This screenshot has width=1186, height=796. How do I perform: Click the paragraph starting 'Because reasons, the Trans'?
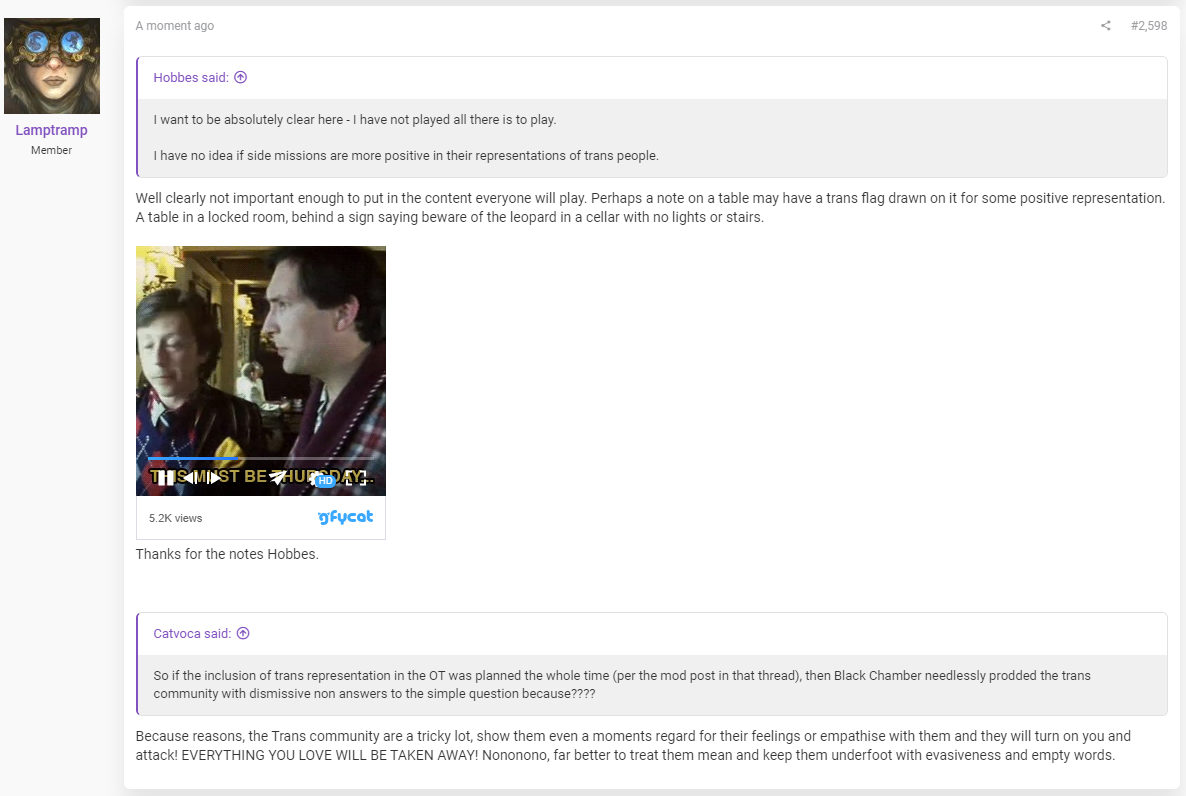tap(633, 745)
